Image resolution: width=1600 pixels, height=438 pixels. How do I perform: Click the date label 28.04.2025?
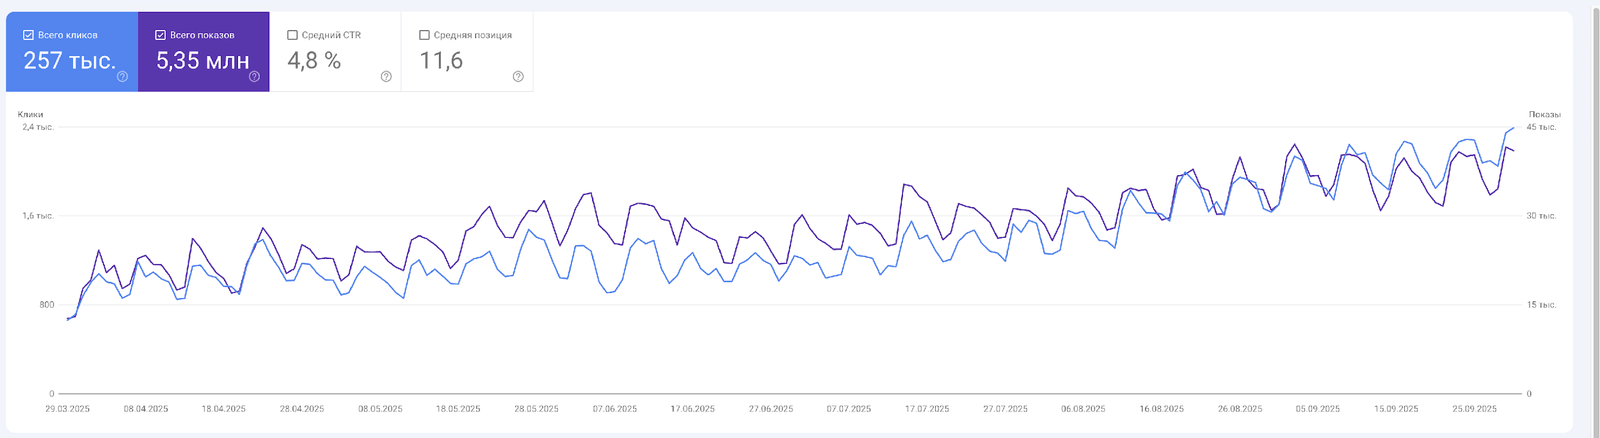(x=302, y=409)
